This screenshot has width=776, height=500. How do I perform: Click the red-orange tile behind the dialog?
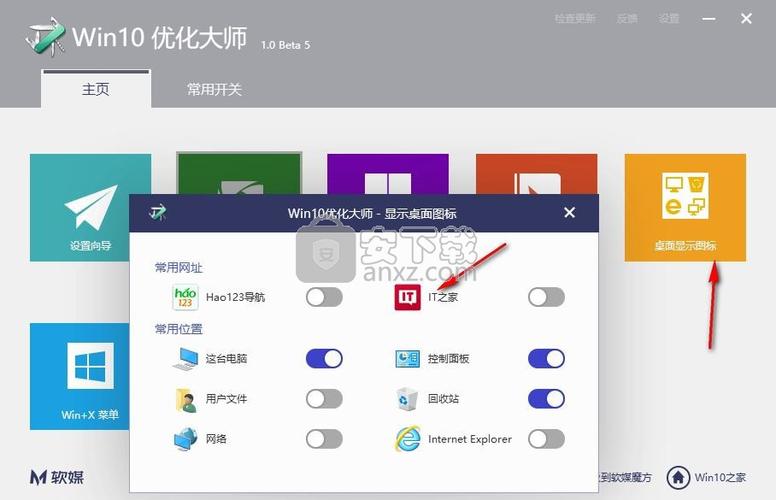pos(536,174)
